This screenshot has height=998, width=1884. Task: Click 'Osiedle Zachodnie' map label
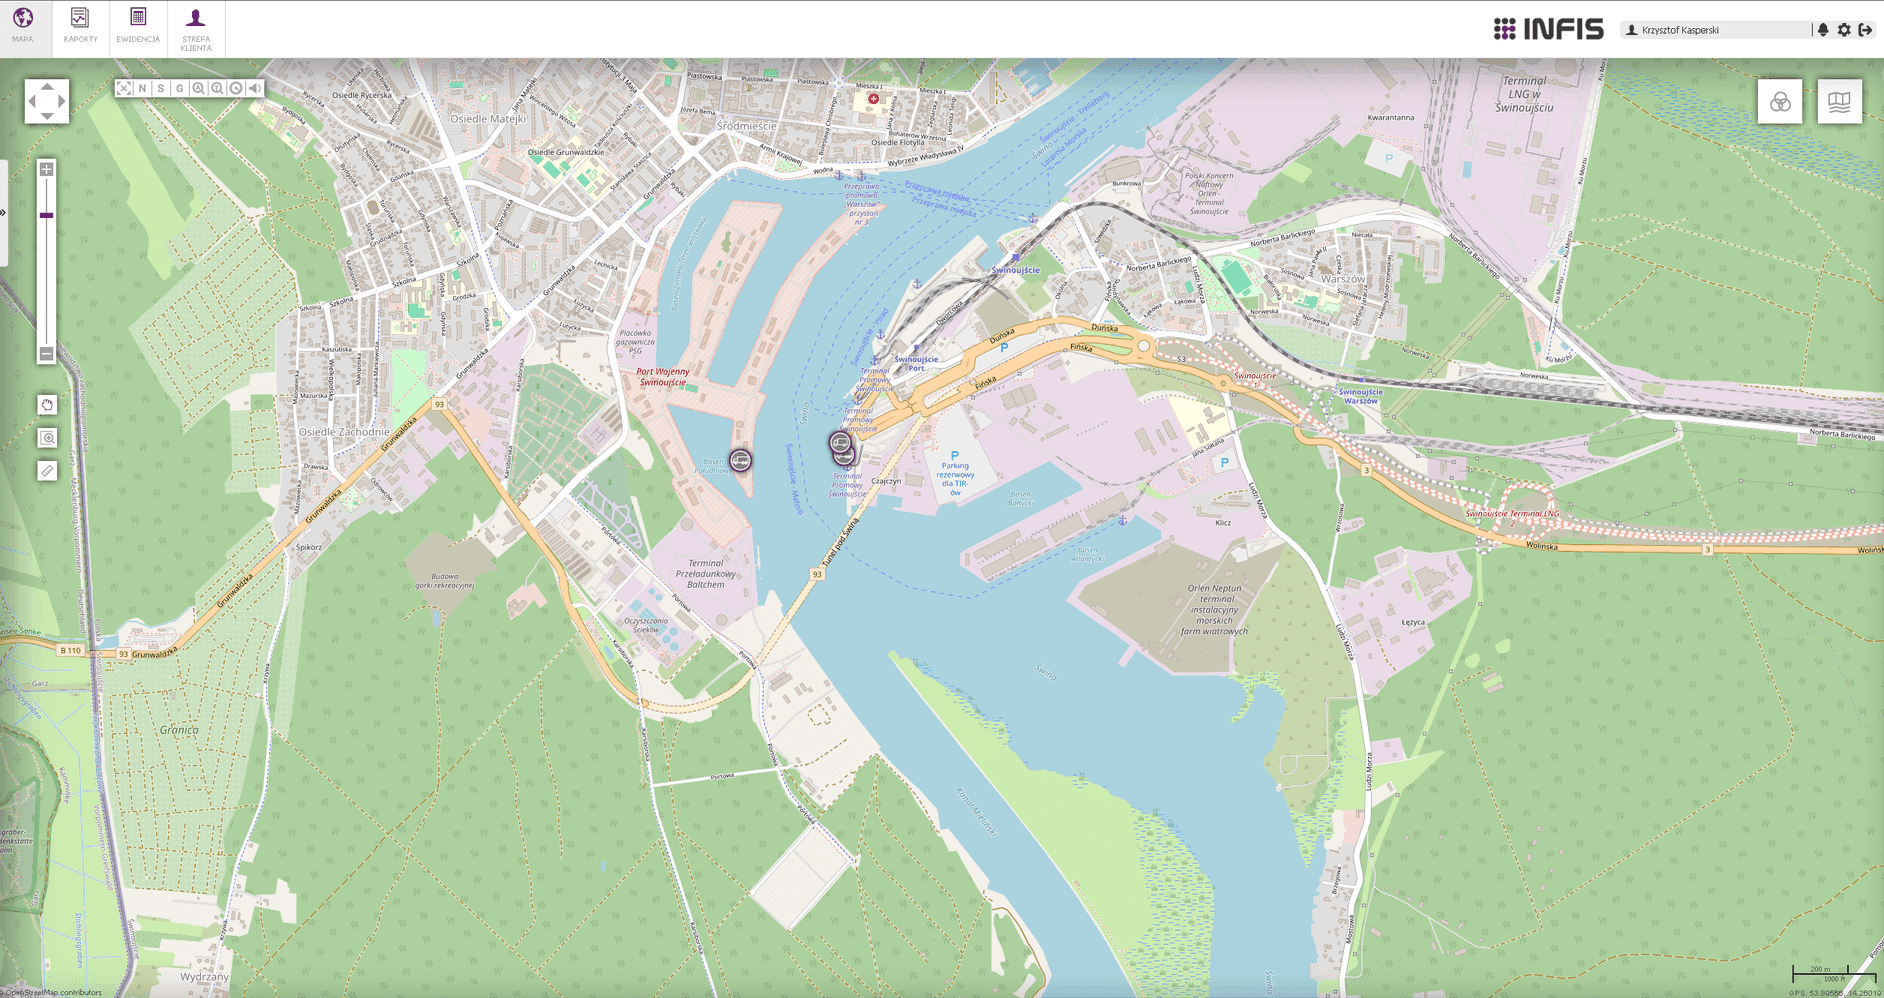pyautogui.click(x=344, y=432)
